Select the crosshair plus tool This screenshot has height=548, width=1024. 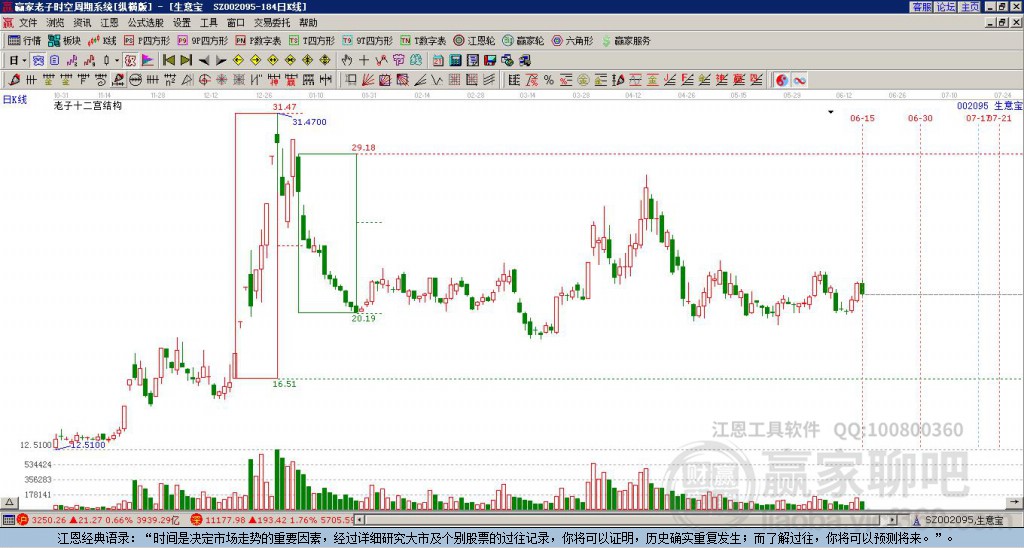(364, 61)
